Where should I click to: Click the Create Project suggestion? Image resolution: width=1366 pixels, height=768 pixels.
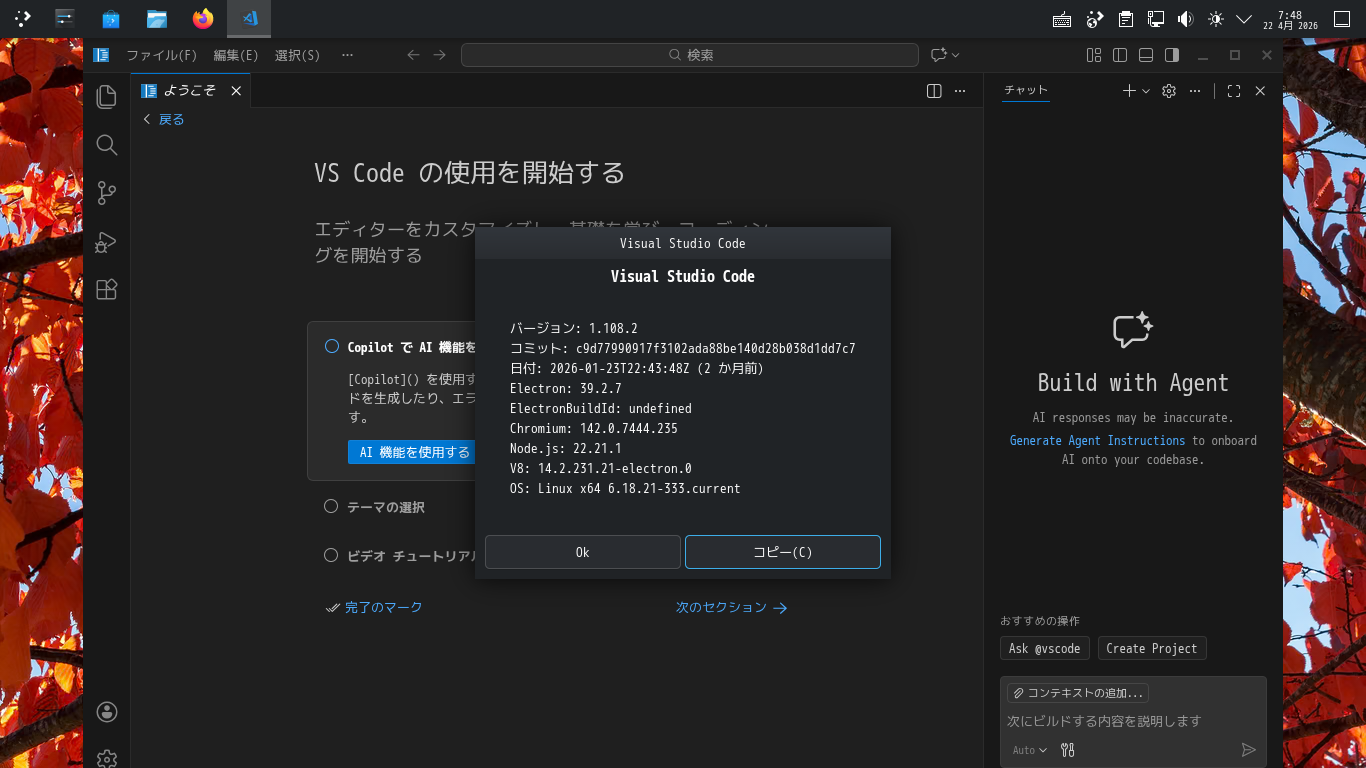click(x=1152, y=648)
